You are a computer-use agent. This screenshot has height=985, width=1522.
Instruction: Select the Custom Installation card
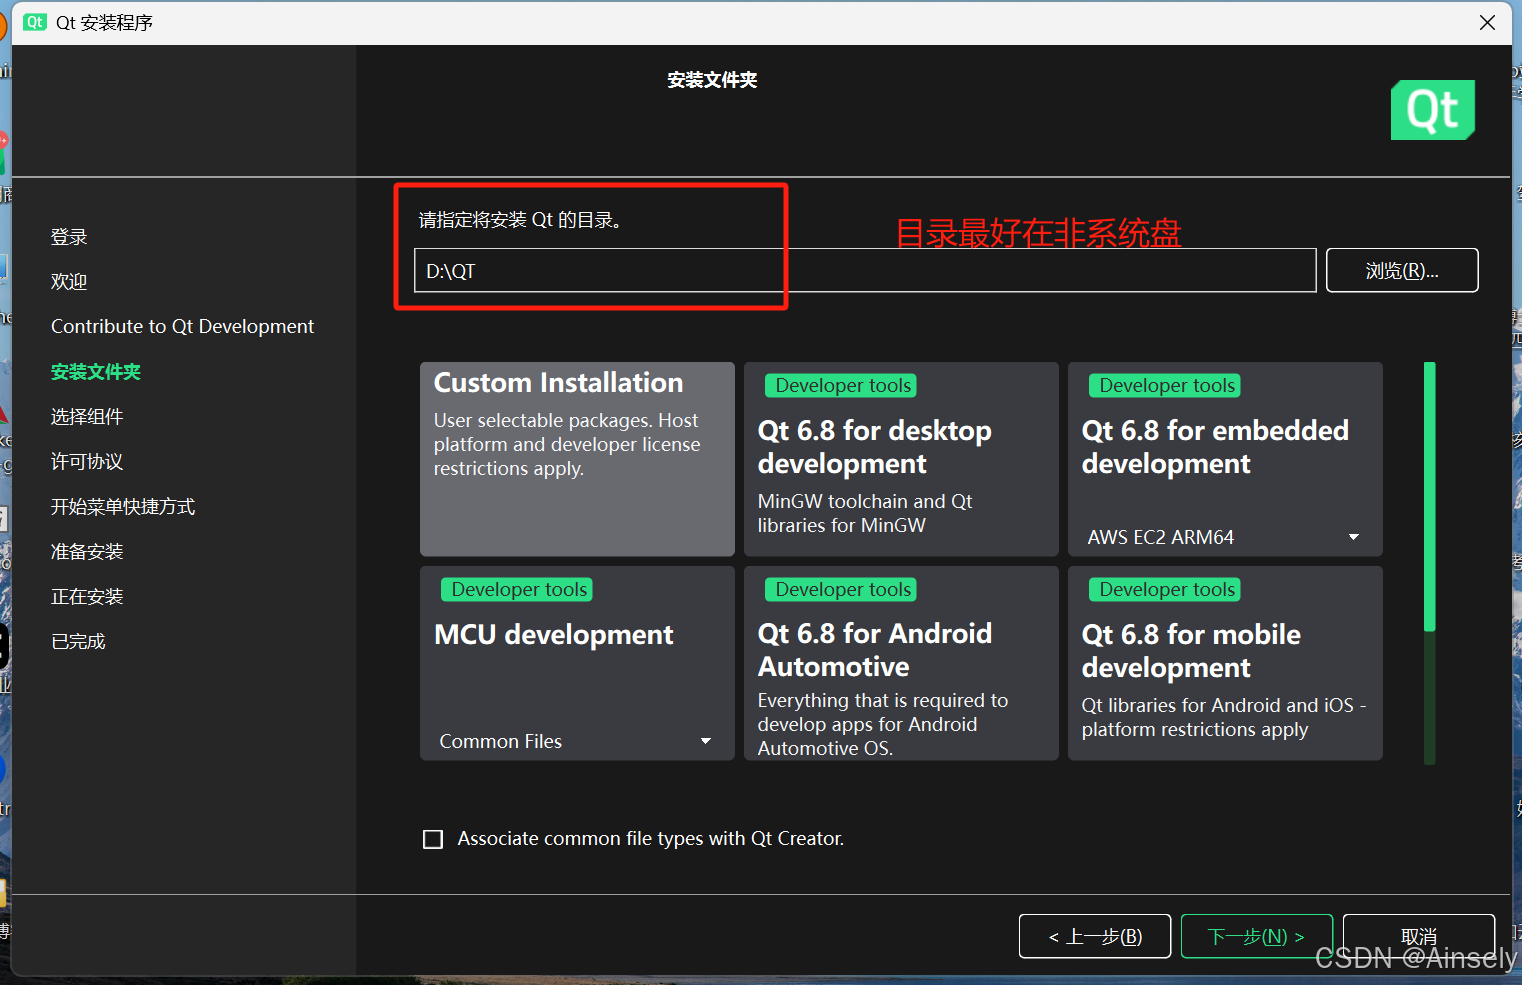click(577, 459)
